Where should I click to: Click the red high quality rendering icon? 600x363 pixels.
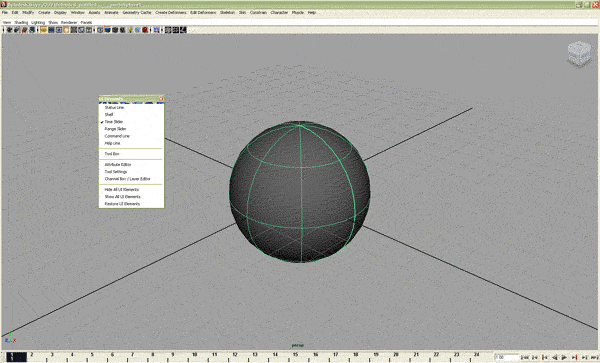145,29
